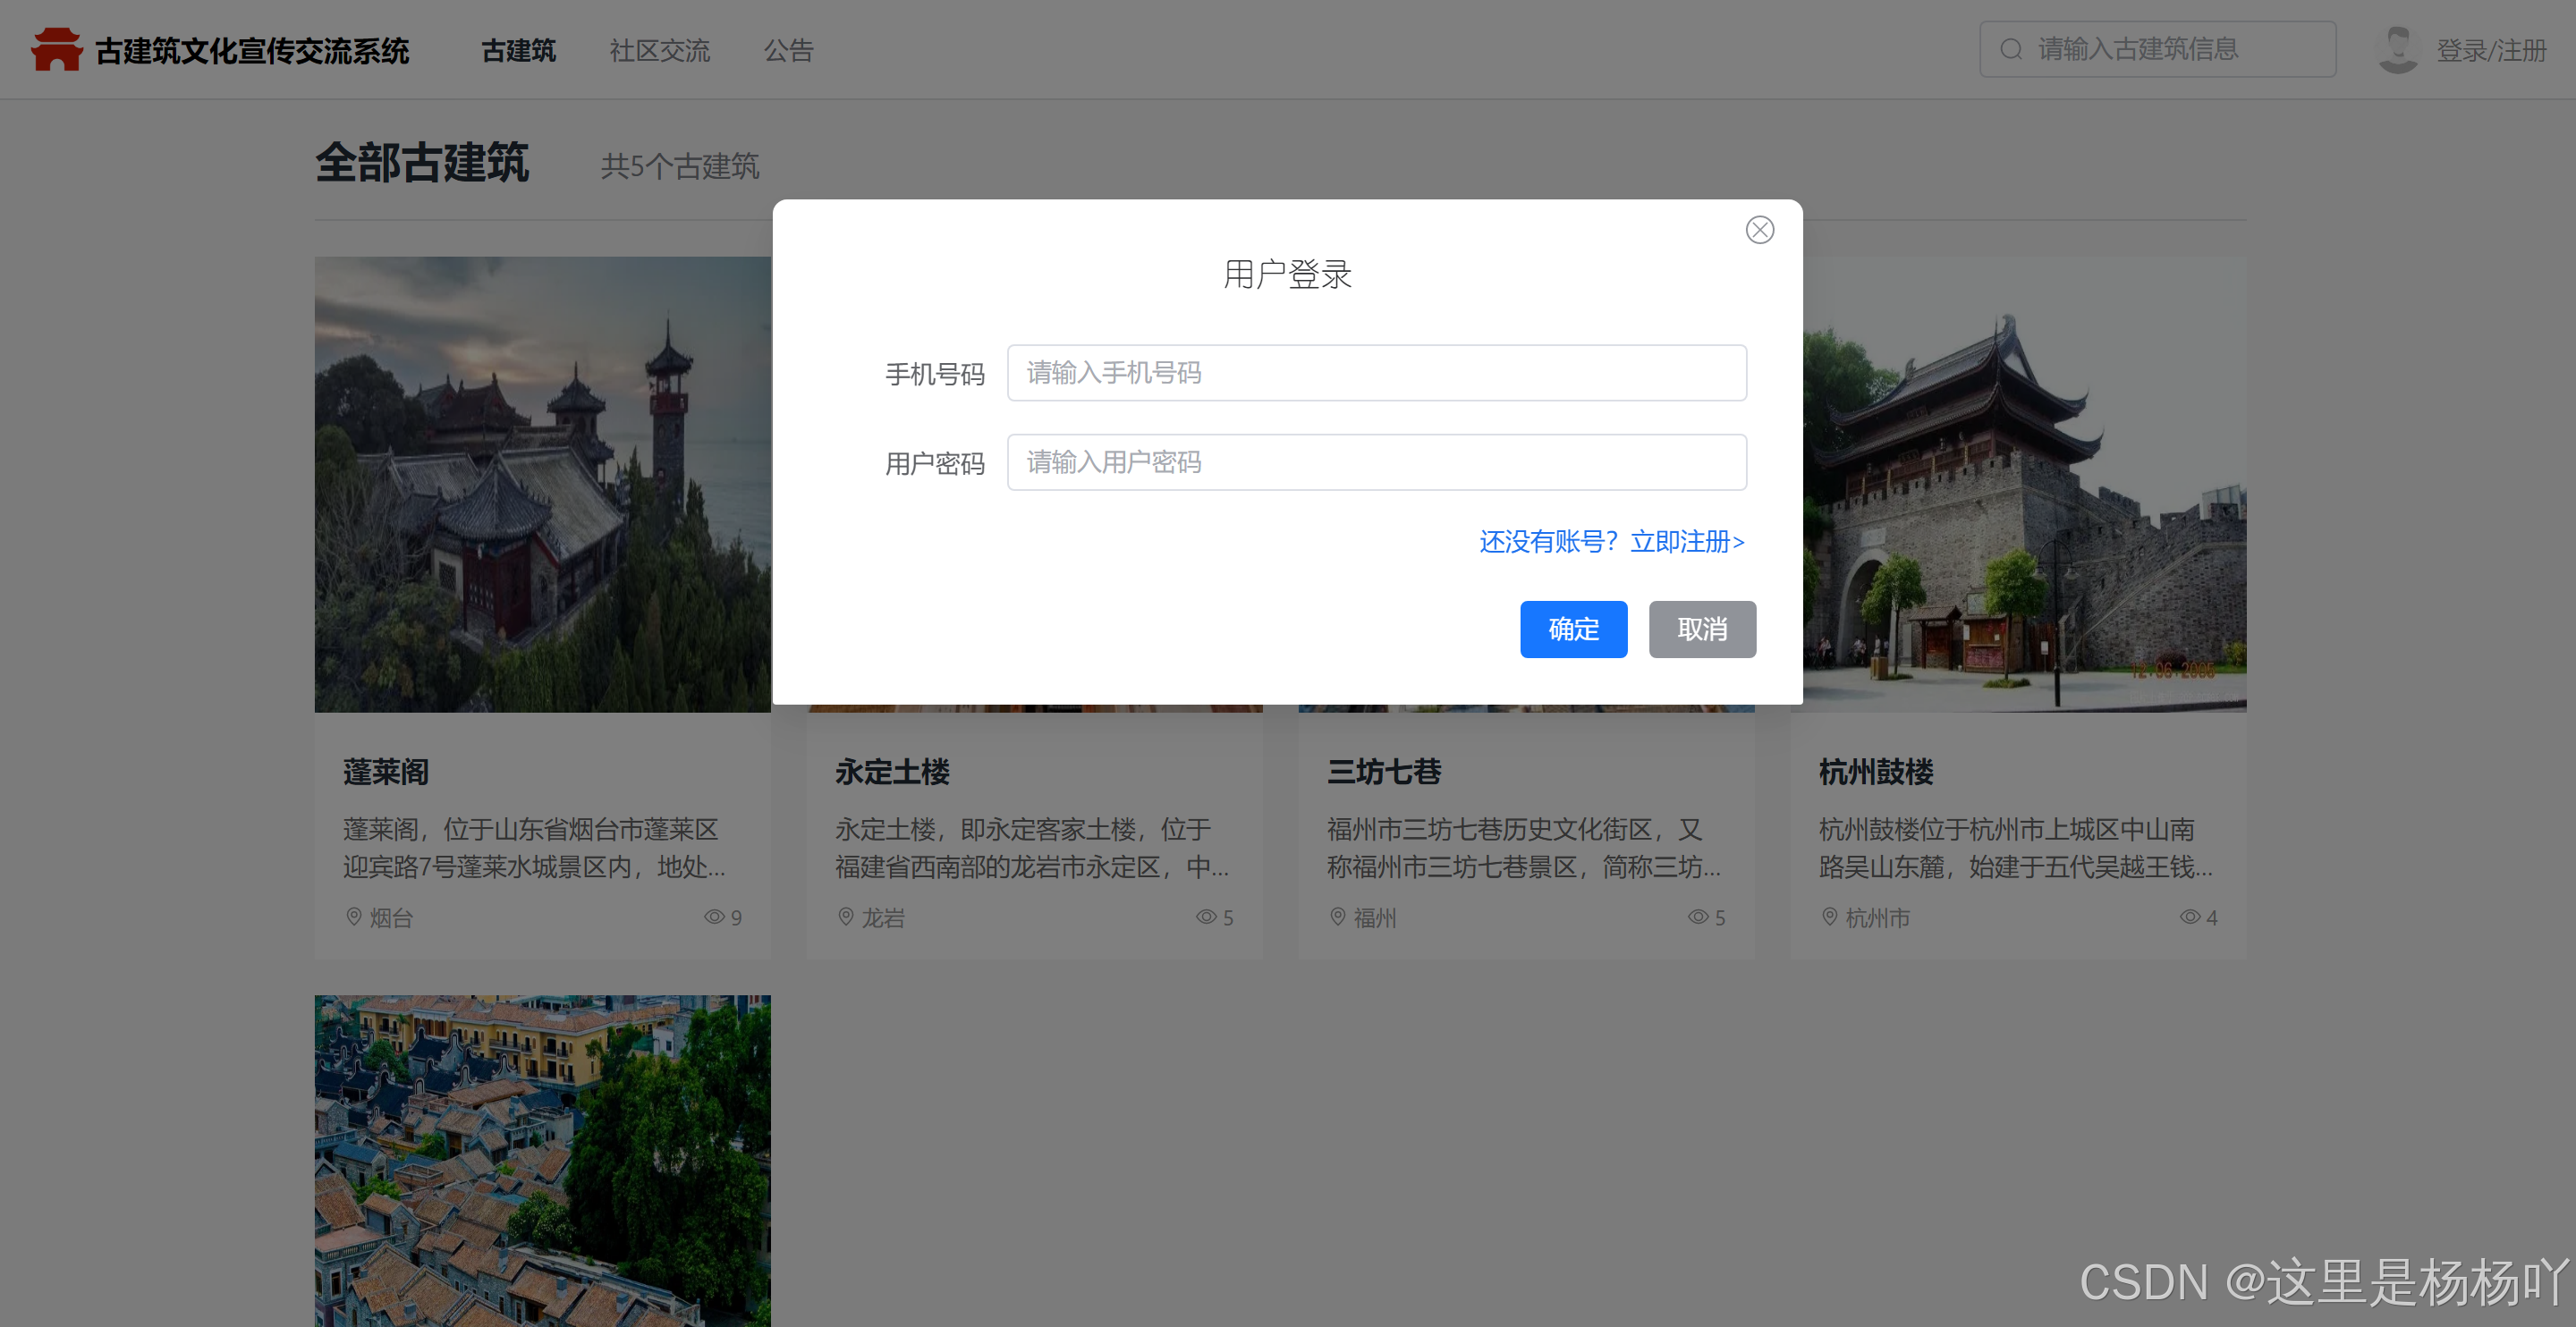Click the location pin beside 龙岩
2576x1327 pixels.
(845, 916)
